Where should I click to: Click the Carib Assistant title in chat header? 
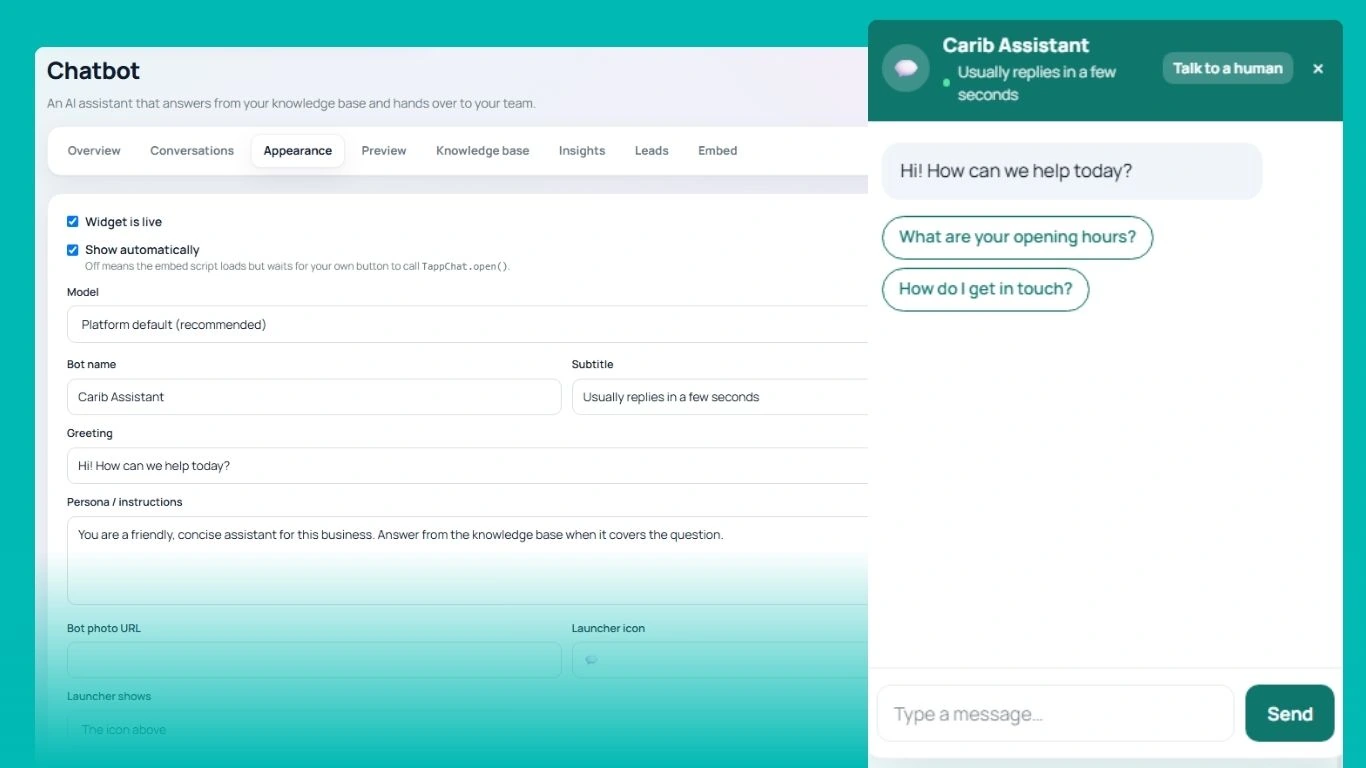tap(1016, 45)
